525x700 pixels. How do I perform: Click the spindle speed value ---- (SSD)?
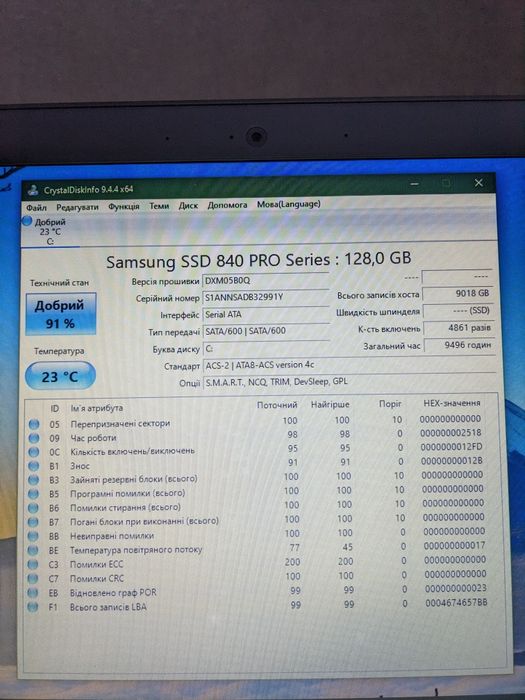point(458,311)
